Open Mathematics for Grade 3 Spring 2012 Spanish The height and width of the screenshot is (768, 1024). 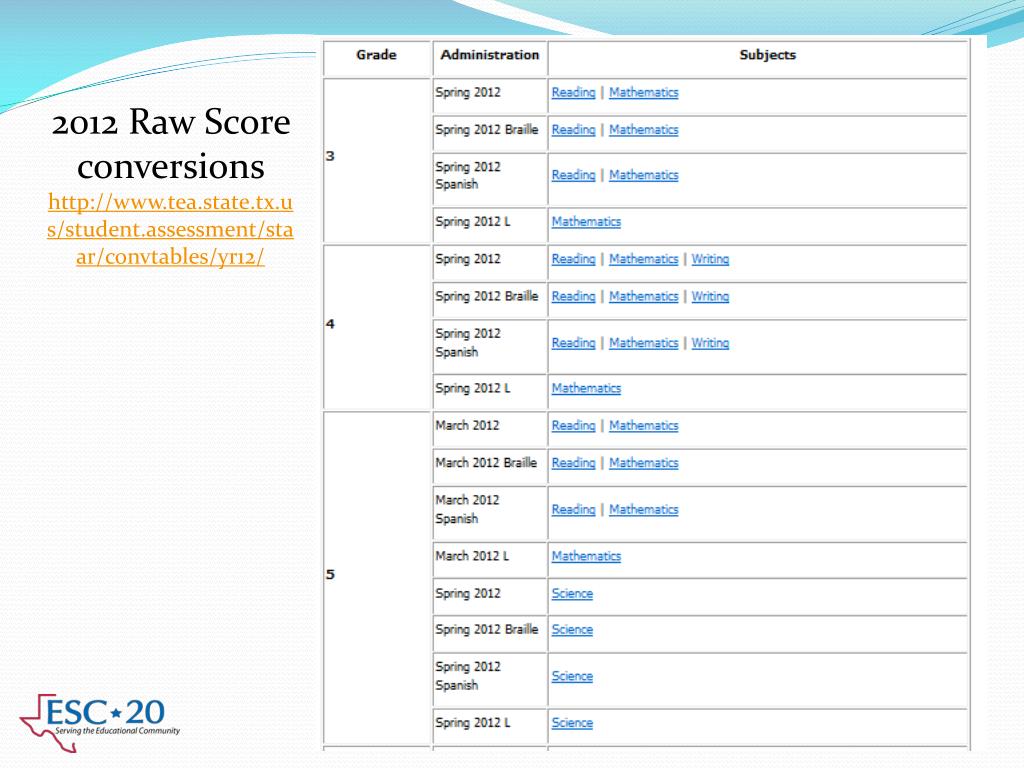pyautogui.click(x=643, y=175)
